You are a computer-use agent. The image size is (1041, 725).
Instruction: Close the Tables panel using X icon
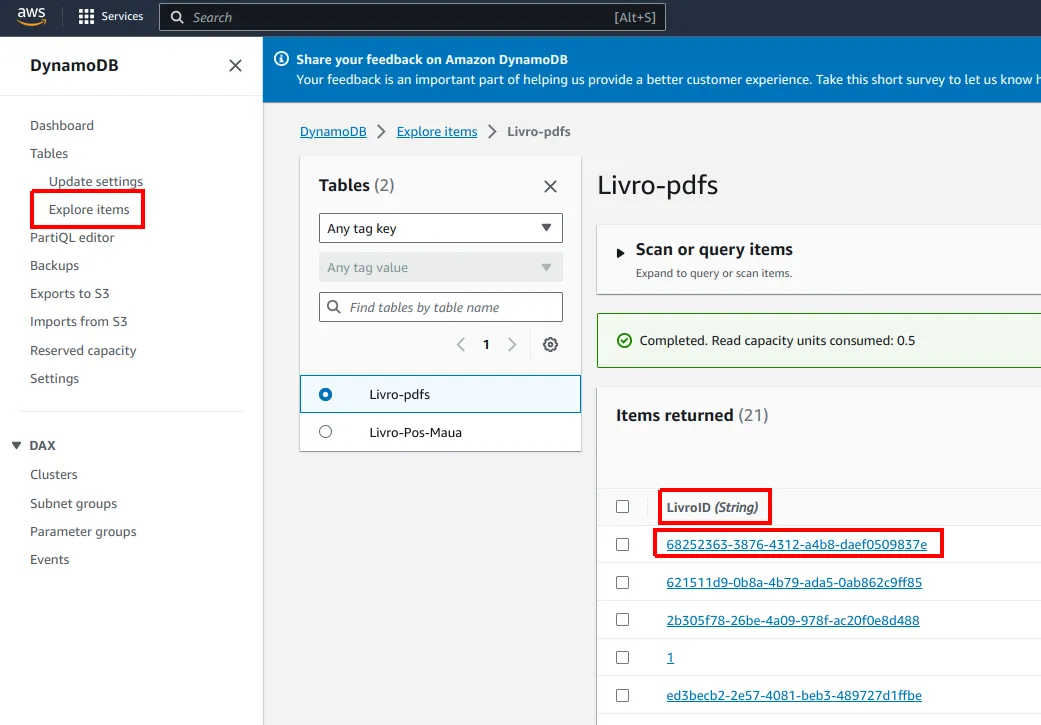[x=550, y=187]
